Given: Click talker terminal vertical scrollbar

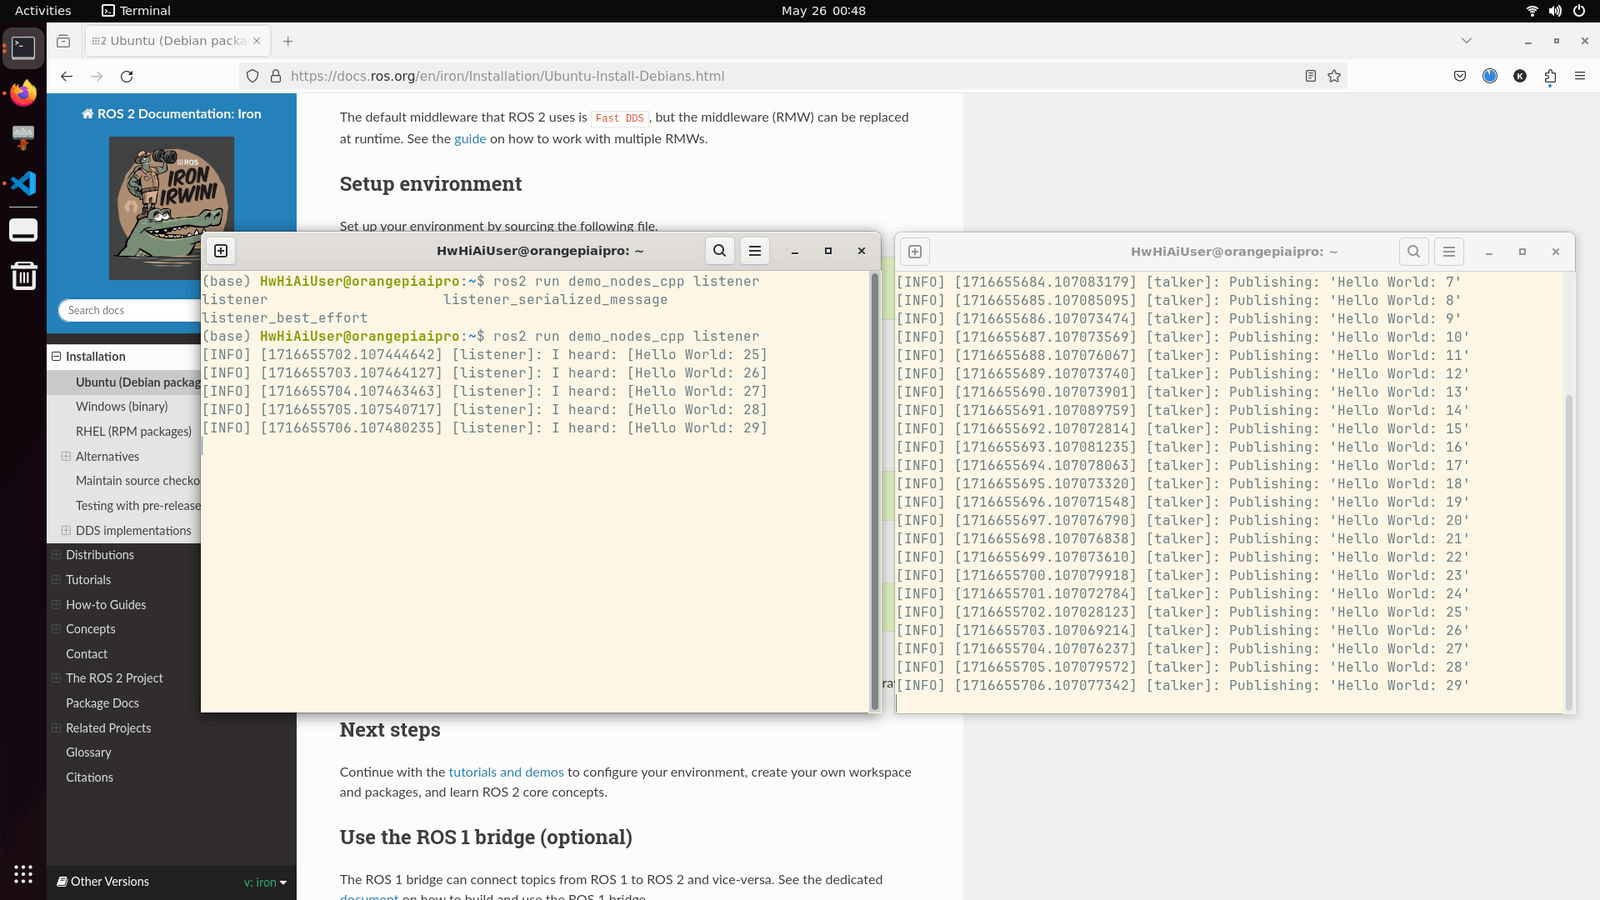Looking at the screenshot, I should [x=1569, y=552].
